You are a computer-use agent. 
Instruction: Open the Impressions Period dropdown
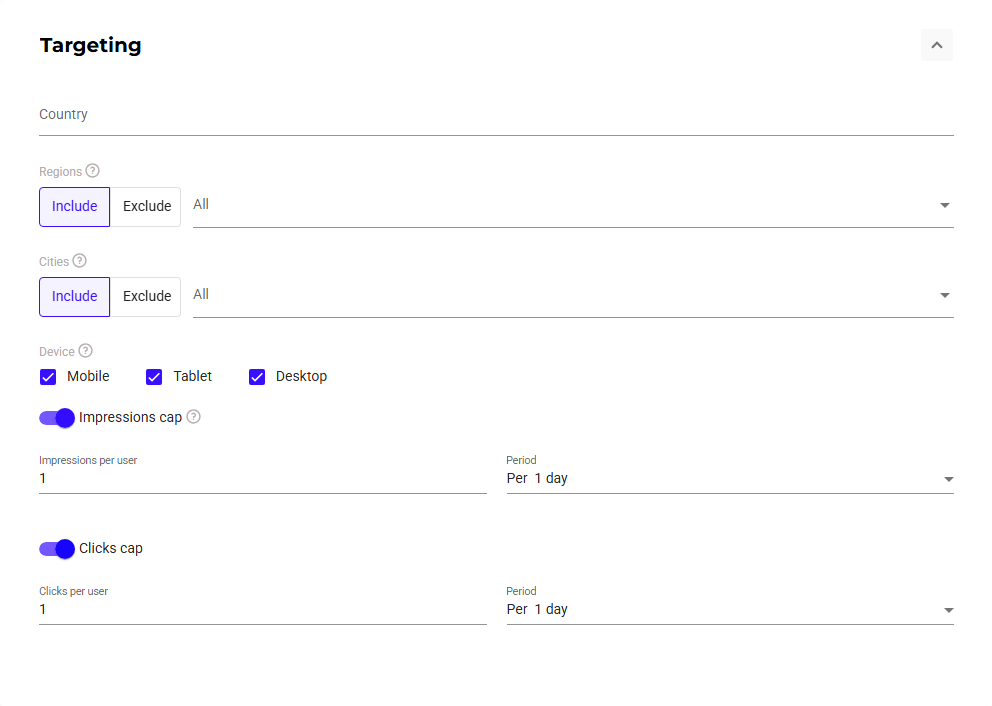point(729,479)
